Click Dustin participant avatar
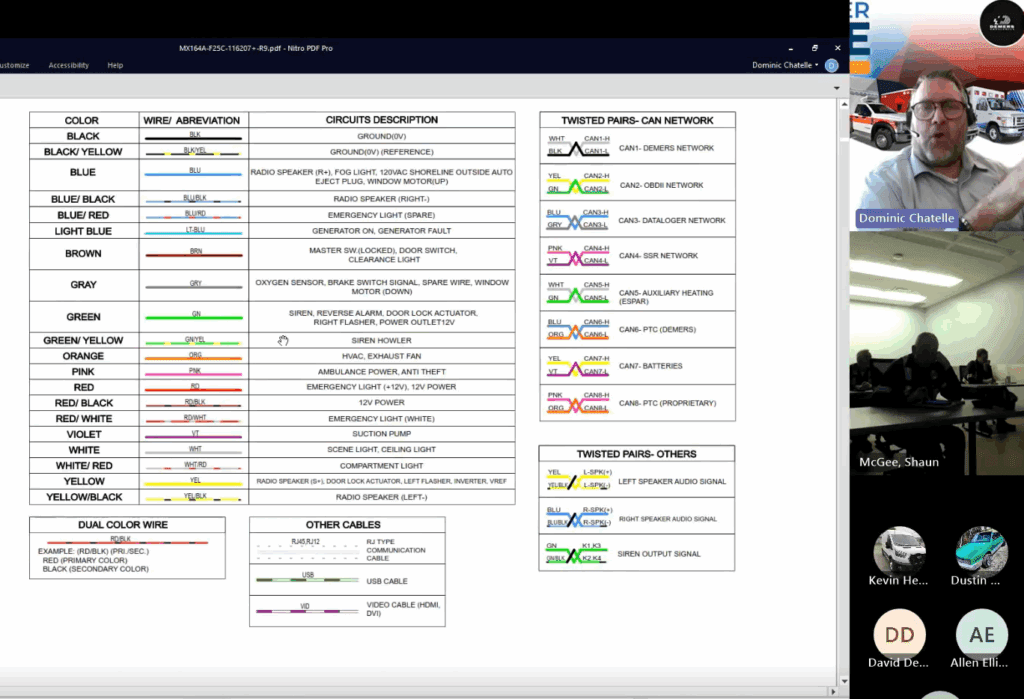 pos(982,552)
